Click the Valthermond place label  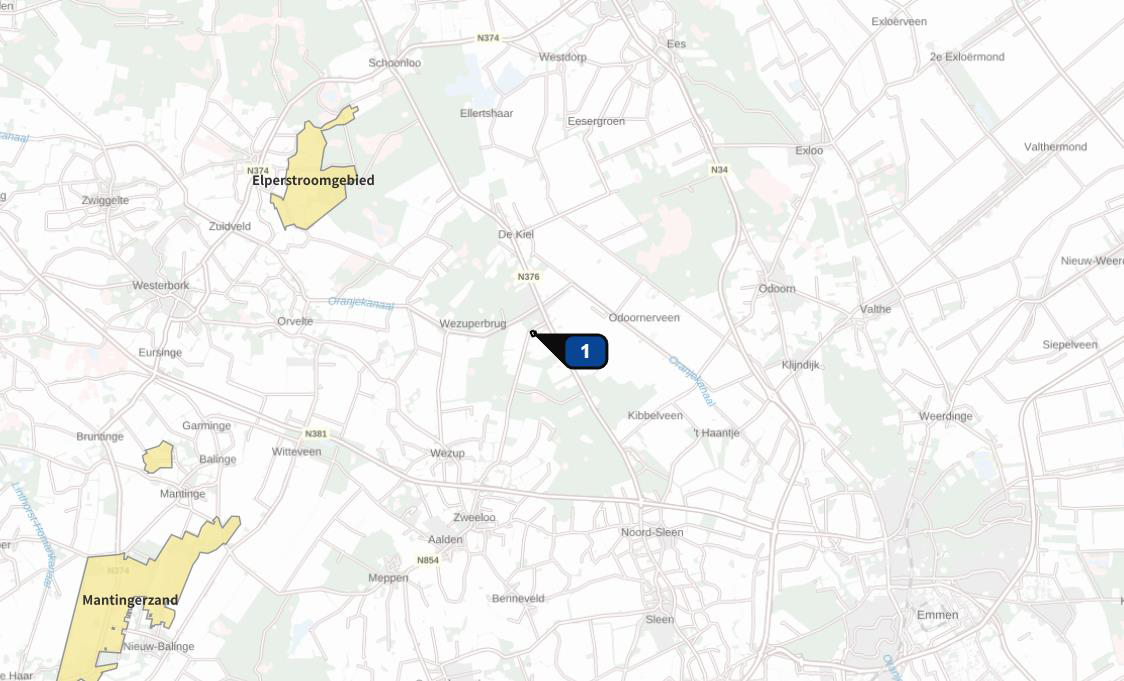pos(1055,147)
